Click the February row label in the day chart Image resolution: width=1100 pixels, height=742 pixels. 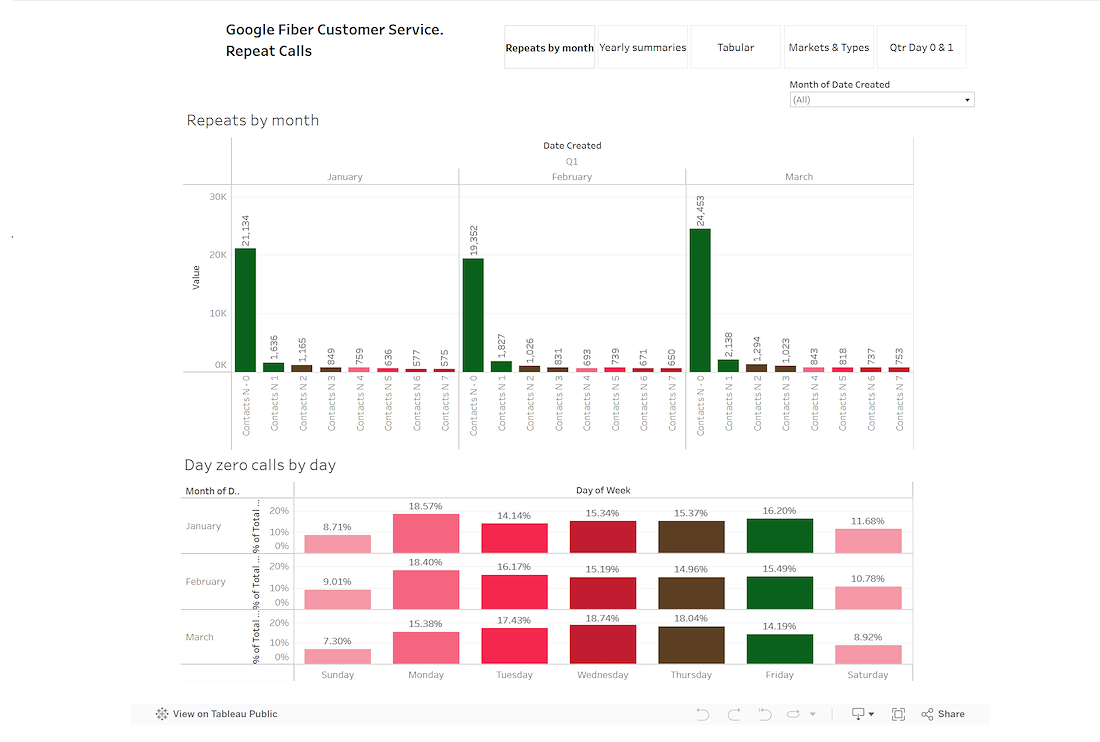206,581
